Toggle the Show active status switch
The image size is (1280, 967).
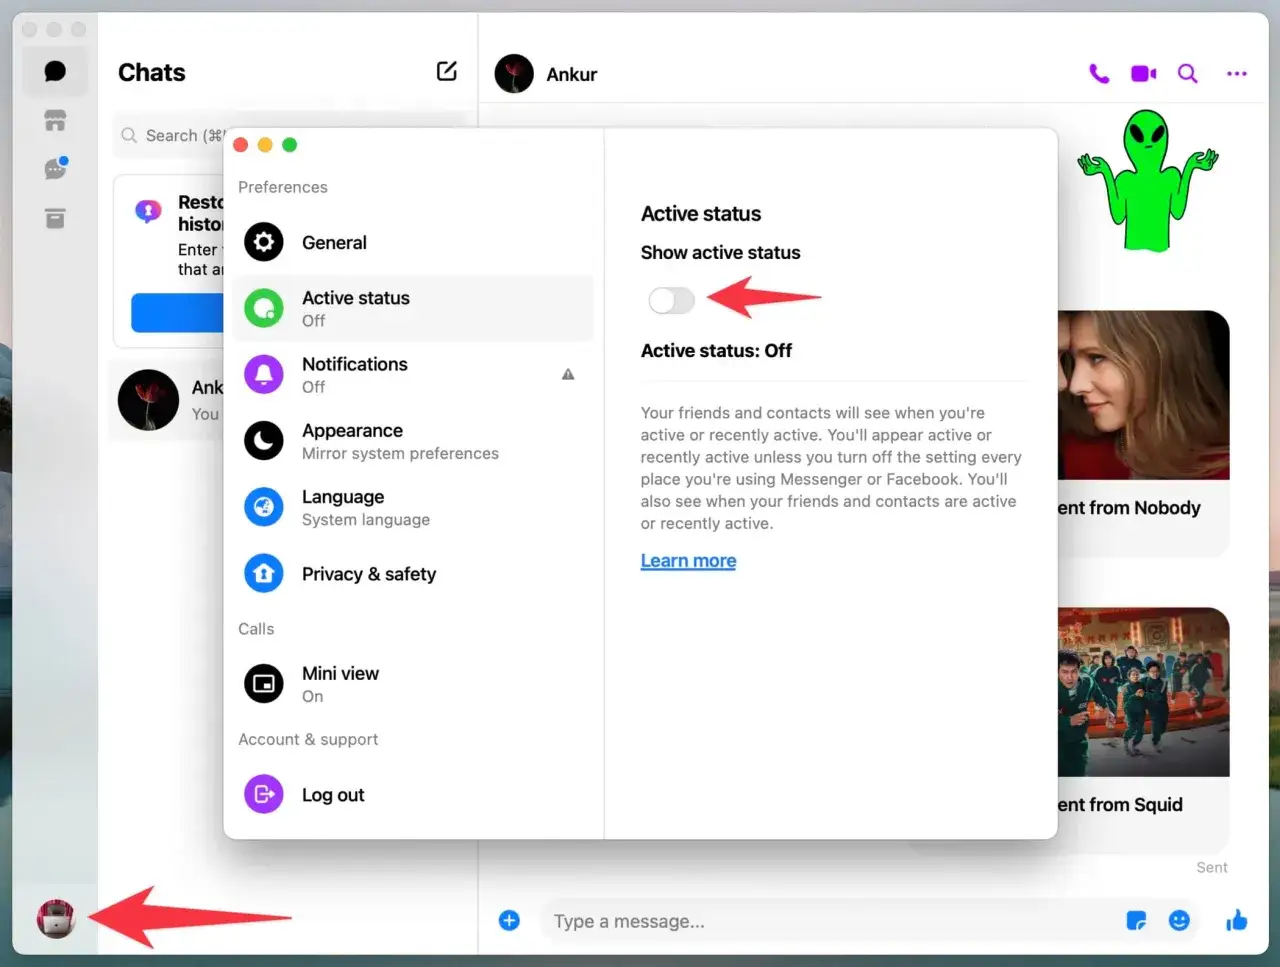coord(671,299)
